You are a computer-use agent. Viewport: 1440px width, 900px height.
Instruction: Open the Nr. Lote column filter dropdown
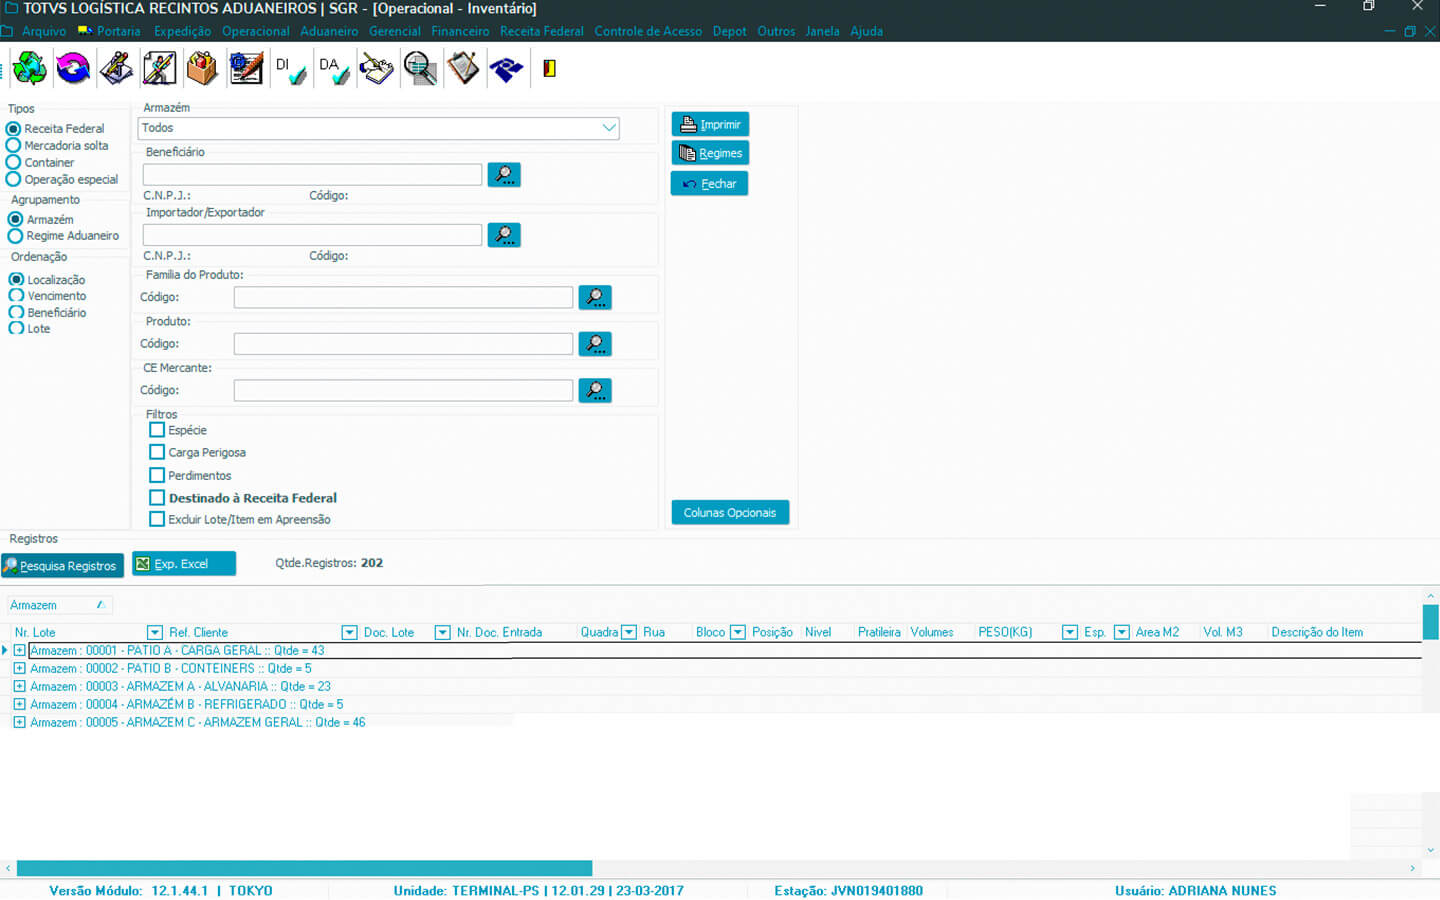154,632
